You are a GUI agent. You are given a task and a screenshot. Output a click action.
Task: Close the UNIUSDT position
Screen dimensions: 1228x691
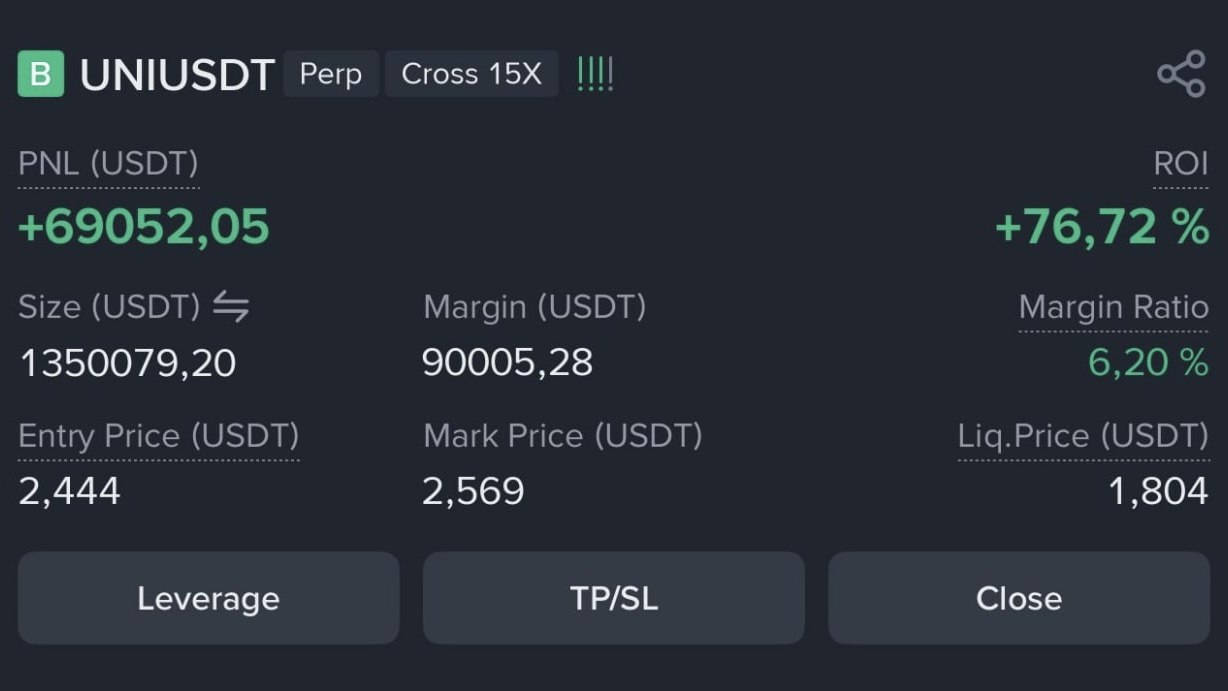[1019, 598]
